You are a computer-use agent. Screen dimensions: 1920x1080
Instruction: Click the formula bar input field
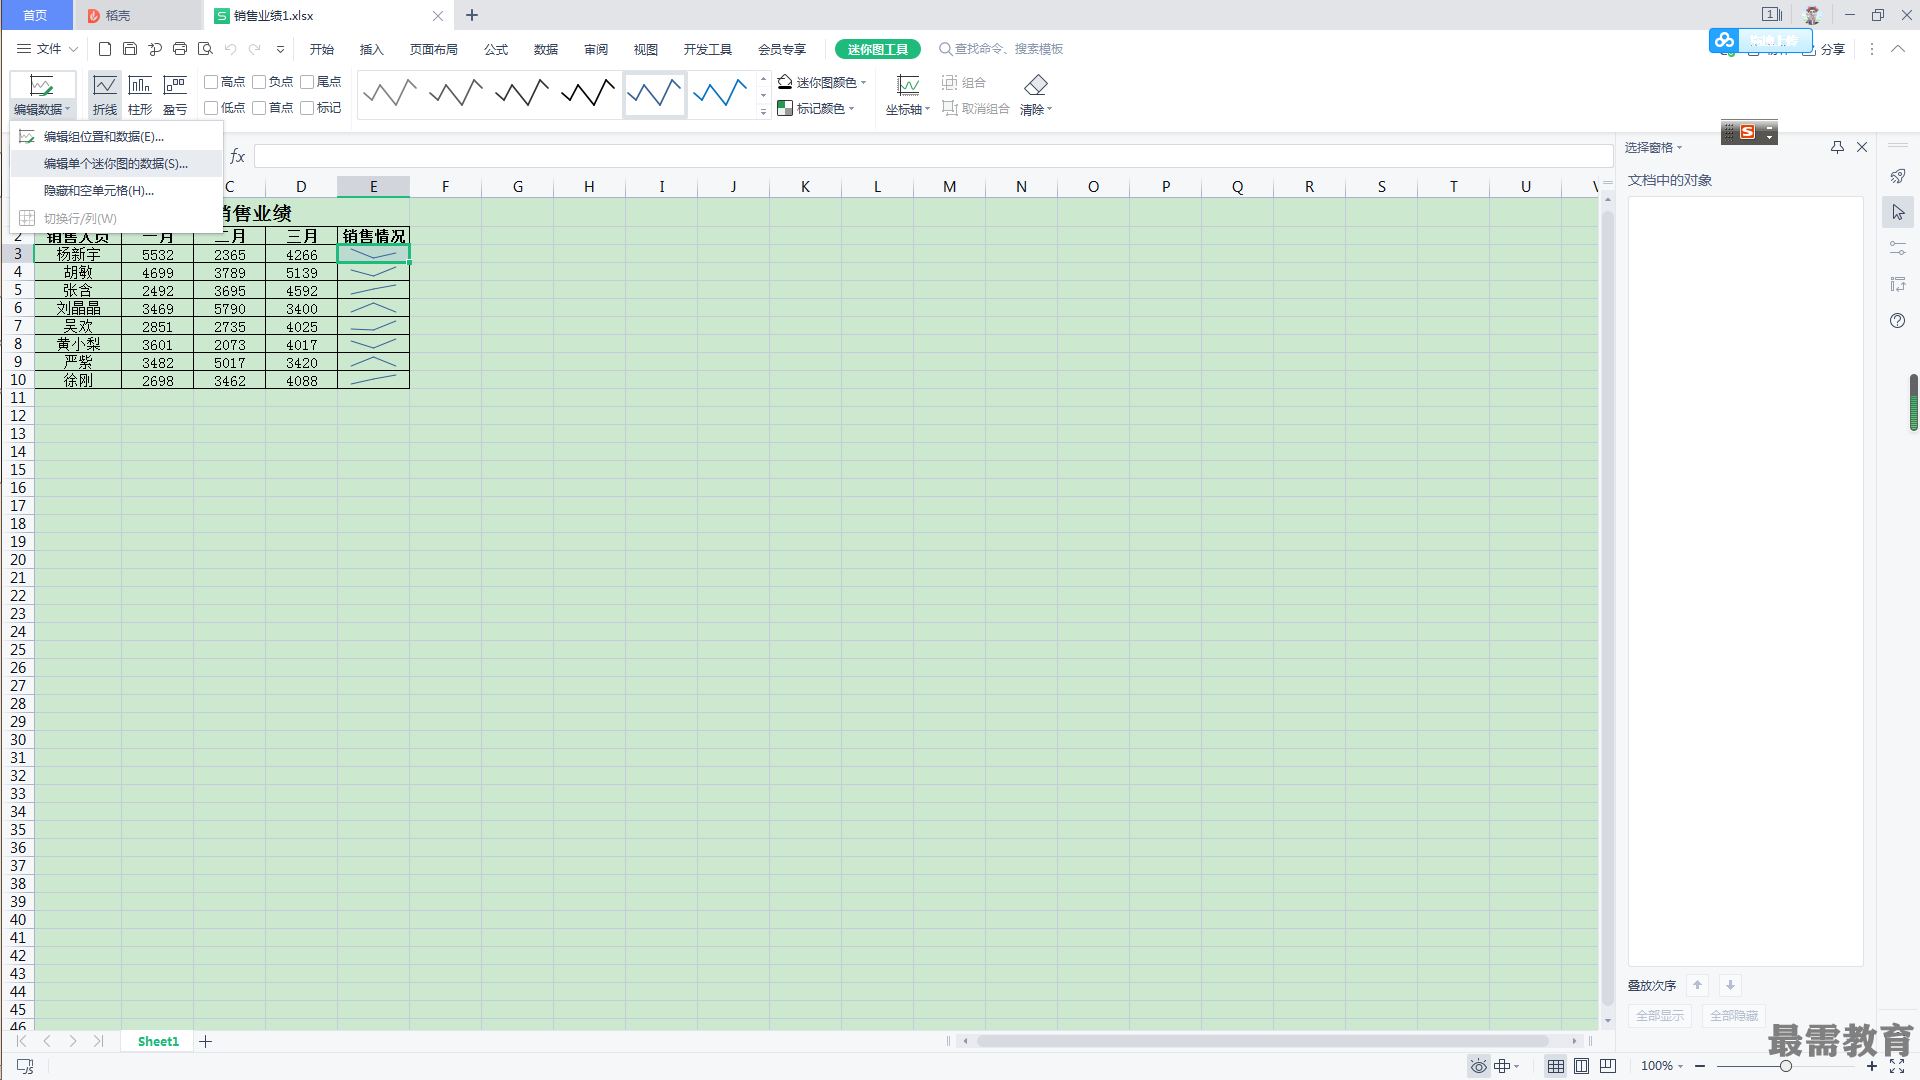pos(933,156)
